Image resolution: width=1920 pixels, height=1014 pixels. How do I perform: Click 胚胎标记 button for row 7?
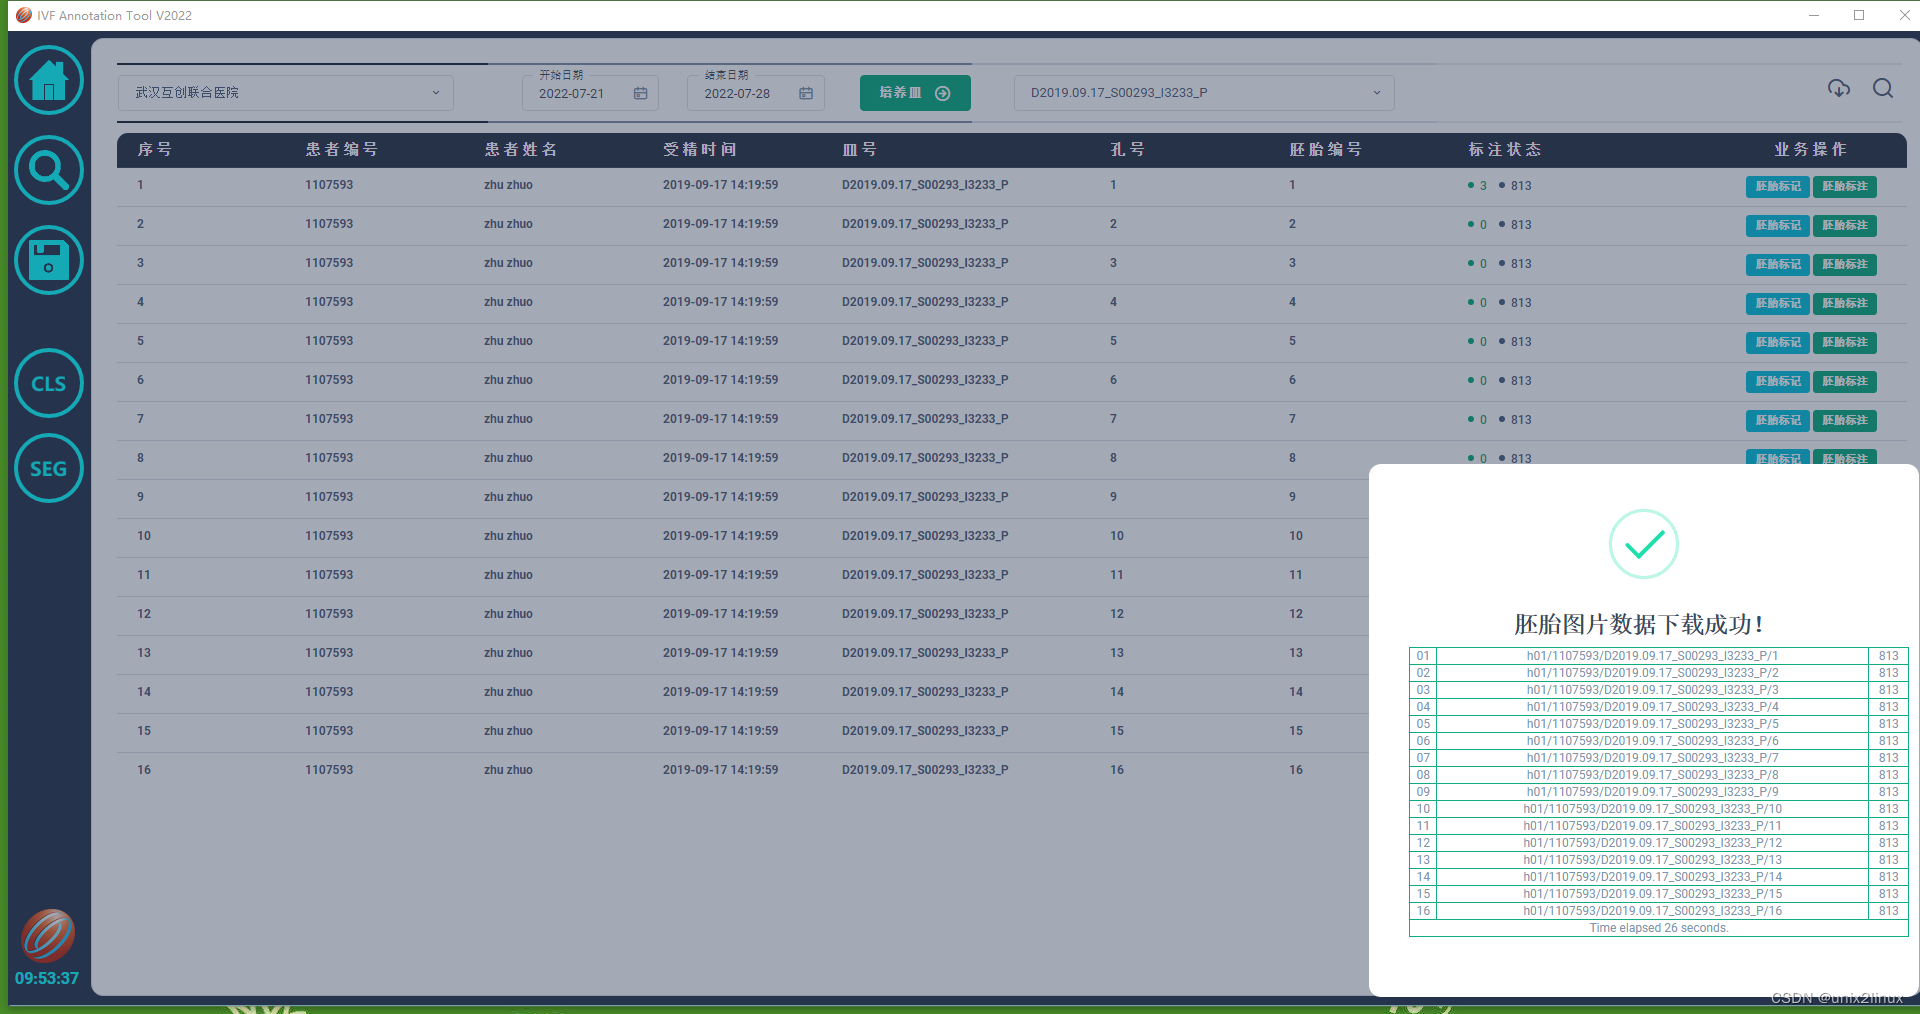point(1778,420)
